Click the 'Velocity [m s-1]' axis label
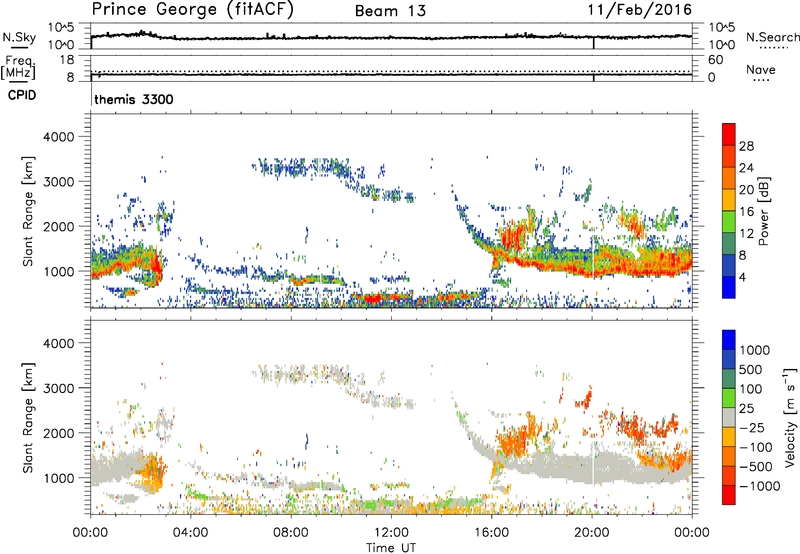This screenshot has width=800, height=554. coord(790,418)
